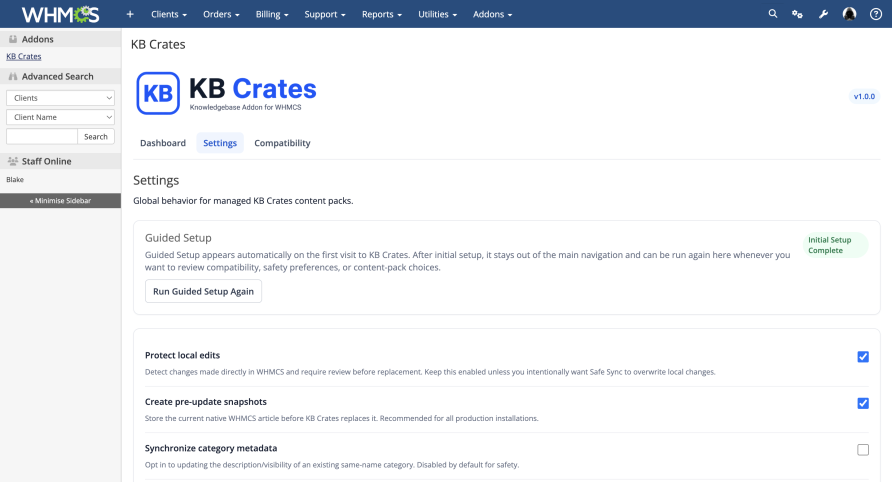Open the wrench system settings icon
Image resolution: width=892 pixels, height=482 pixels.
point(823,14)
